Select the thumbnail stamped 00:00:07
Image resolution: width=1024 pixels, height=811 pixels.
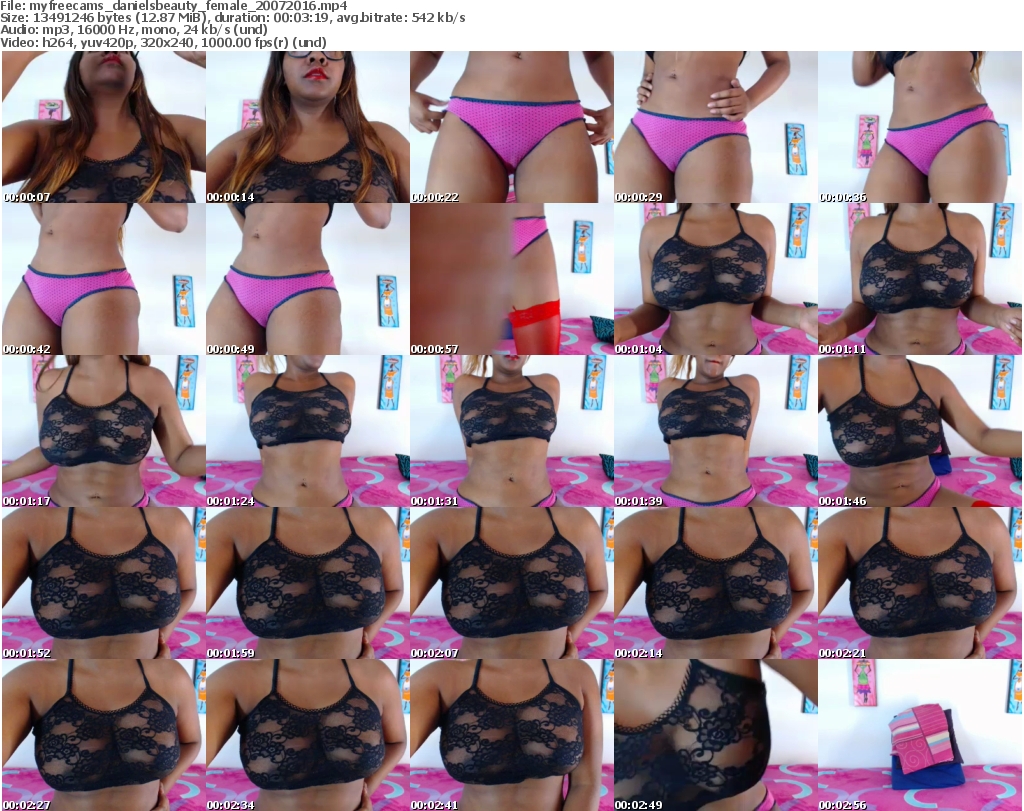pyautogui.click(x=104, y=127)
